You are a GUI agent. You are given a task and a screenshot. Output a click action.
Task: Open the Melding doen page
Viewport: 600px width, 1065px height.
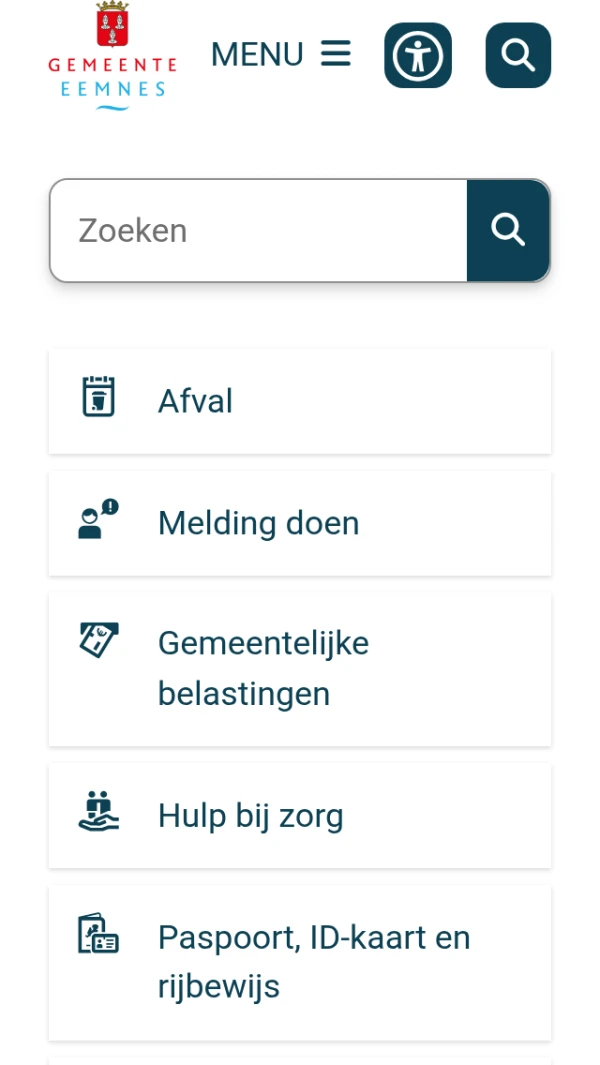point(258,523)
